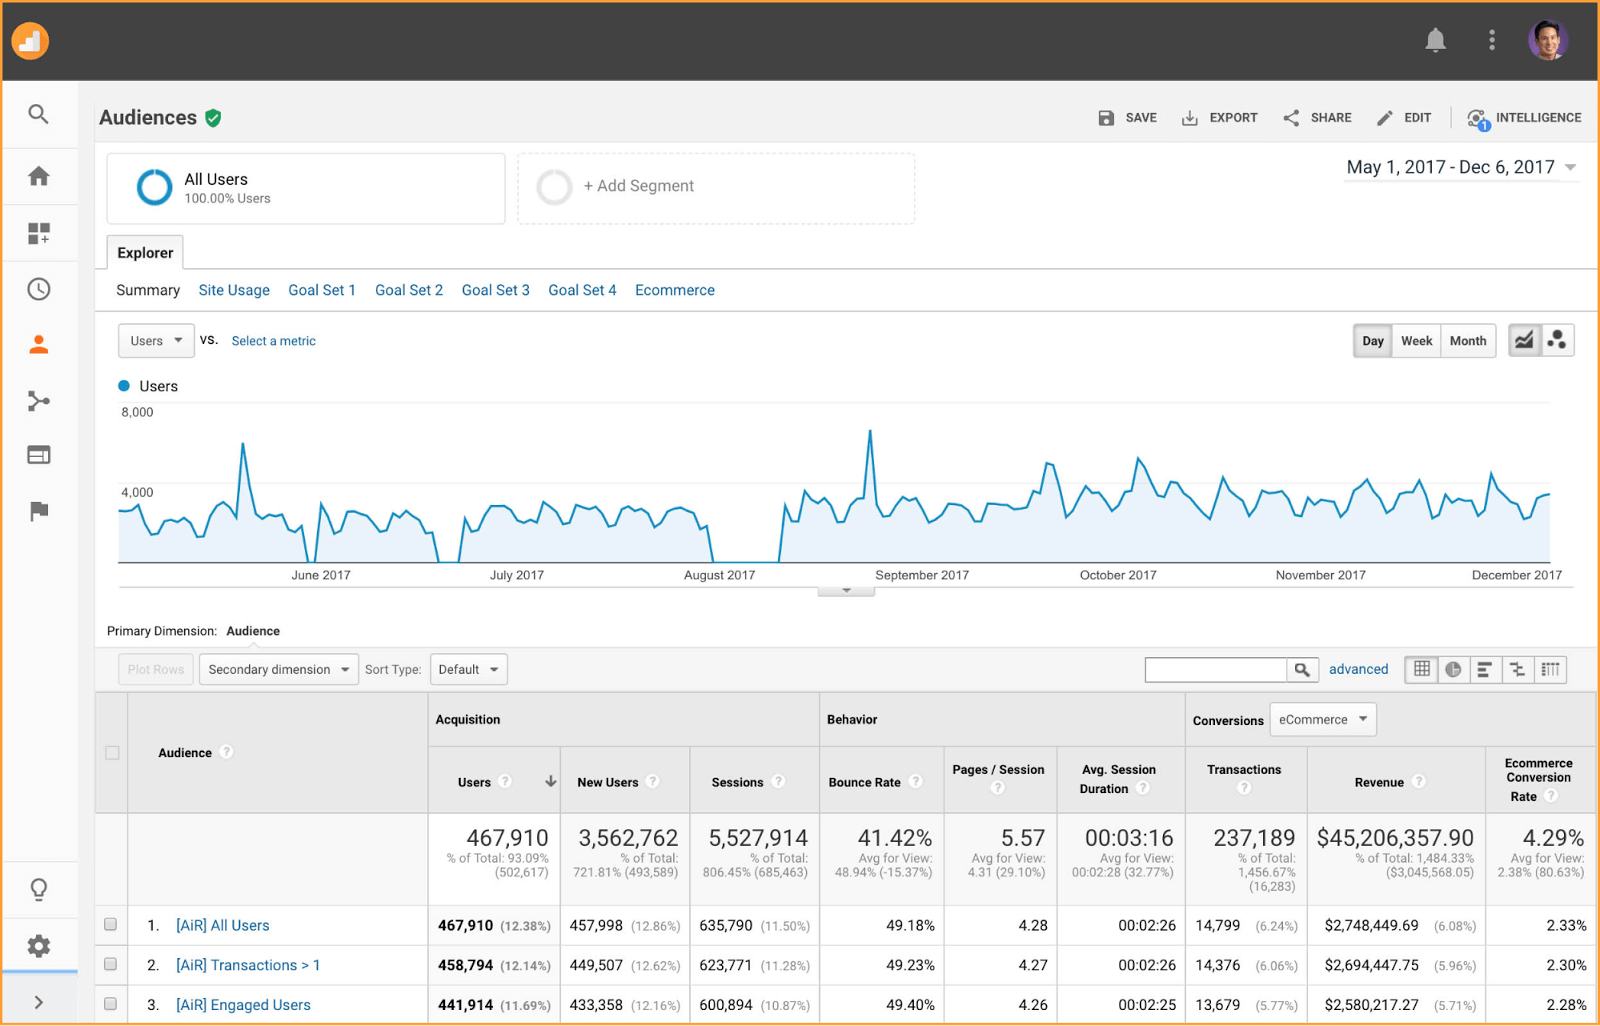Toggle the select-all checkbox in the table header
Screen dimensions: 1600x1026
(x=112, y=753)
